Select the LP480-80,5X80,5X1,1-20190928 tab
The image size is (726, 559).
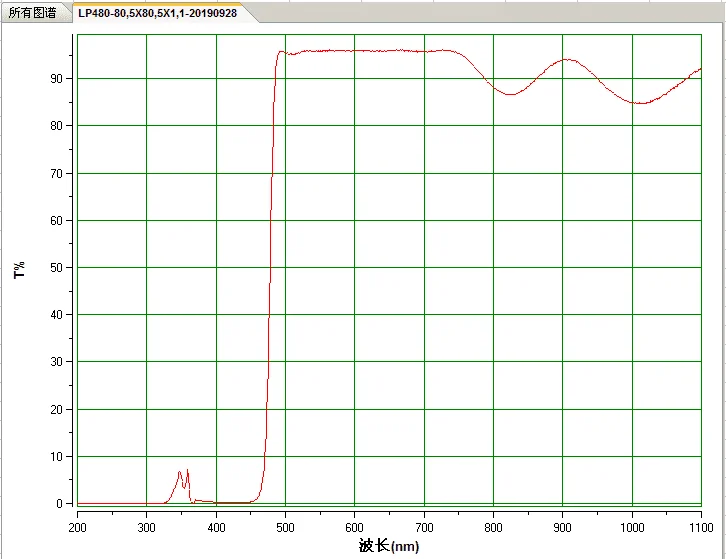point(157,13)
